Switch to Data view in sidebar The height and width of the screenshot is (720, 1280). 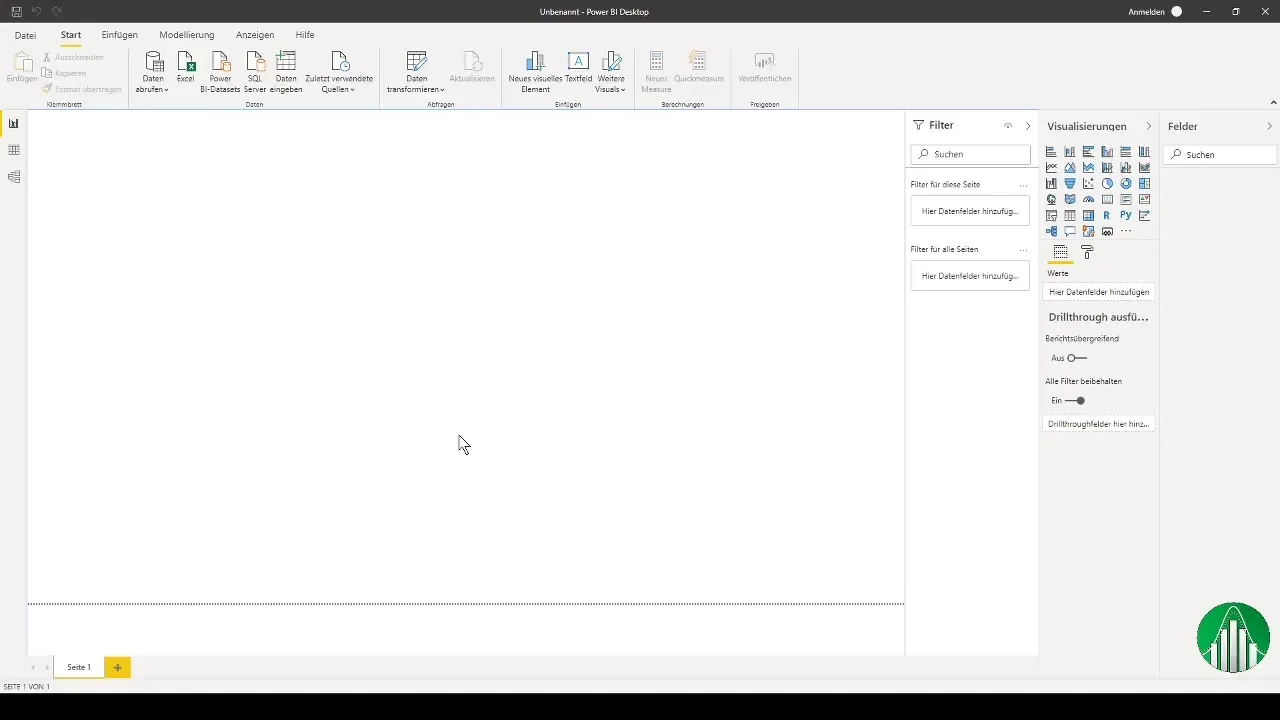pos(14,150)
